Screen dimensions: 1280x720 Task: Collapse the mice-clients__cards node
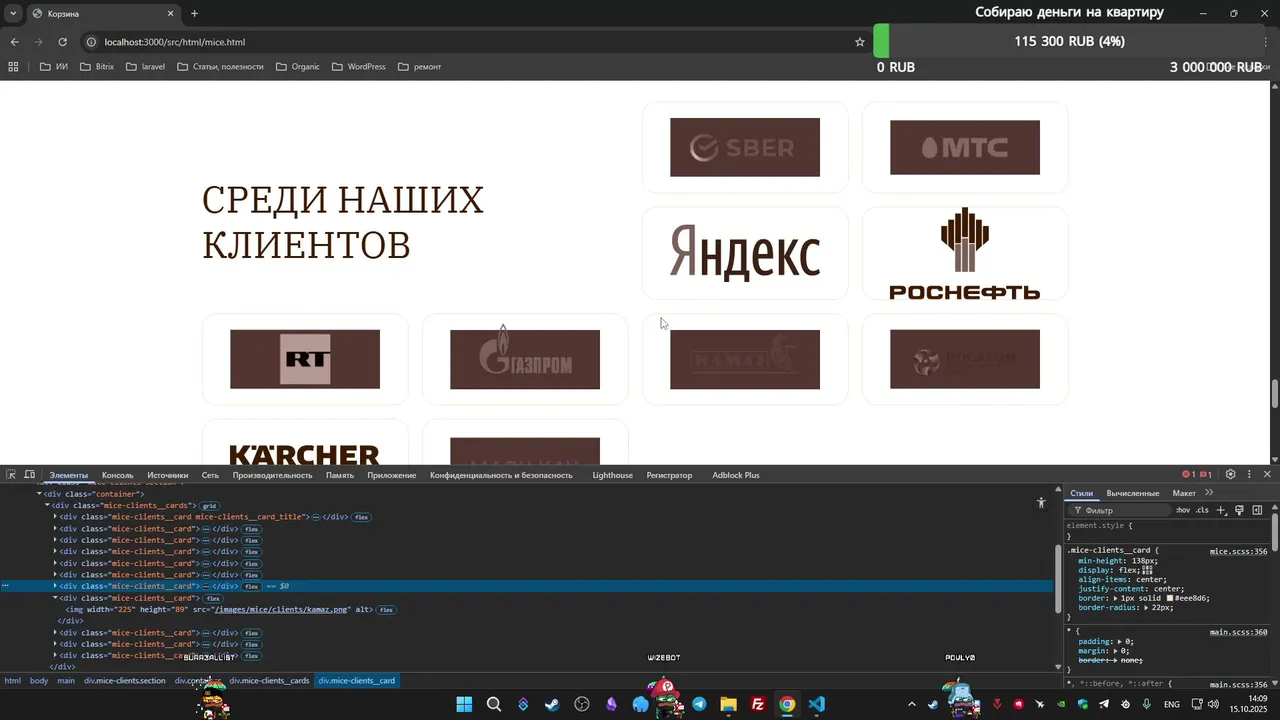[x=48, y=506]
